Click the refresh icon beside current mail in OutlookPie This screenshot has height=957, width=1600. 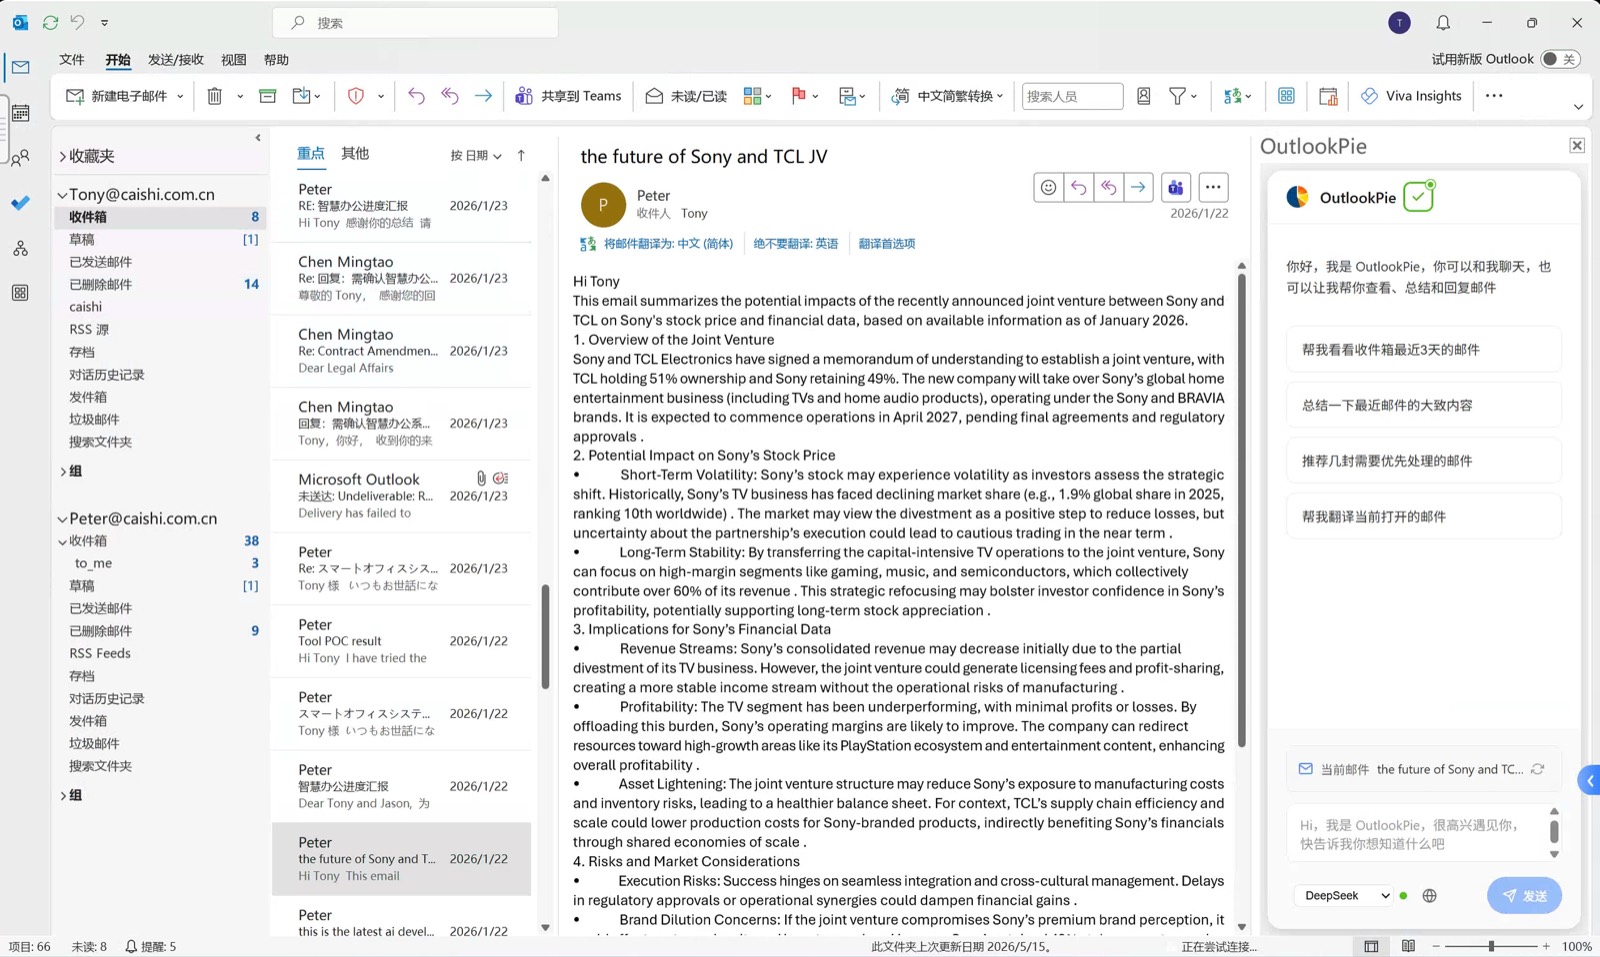point(1538,769)
